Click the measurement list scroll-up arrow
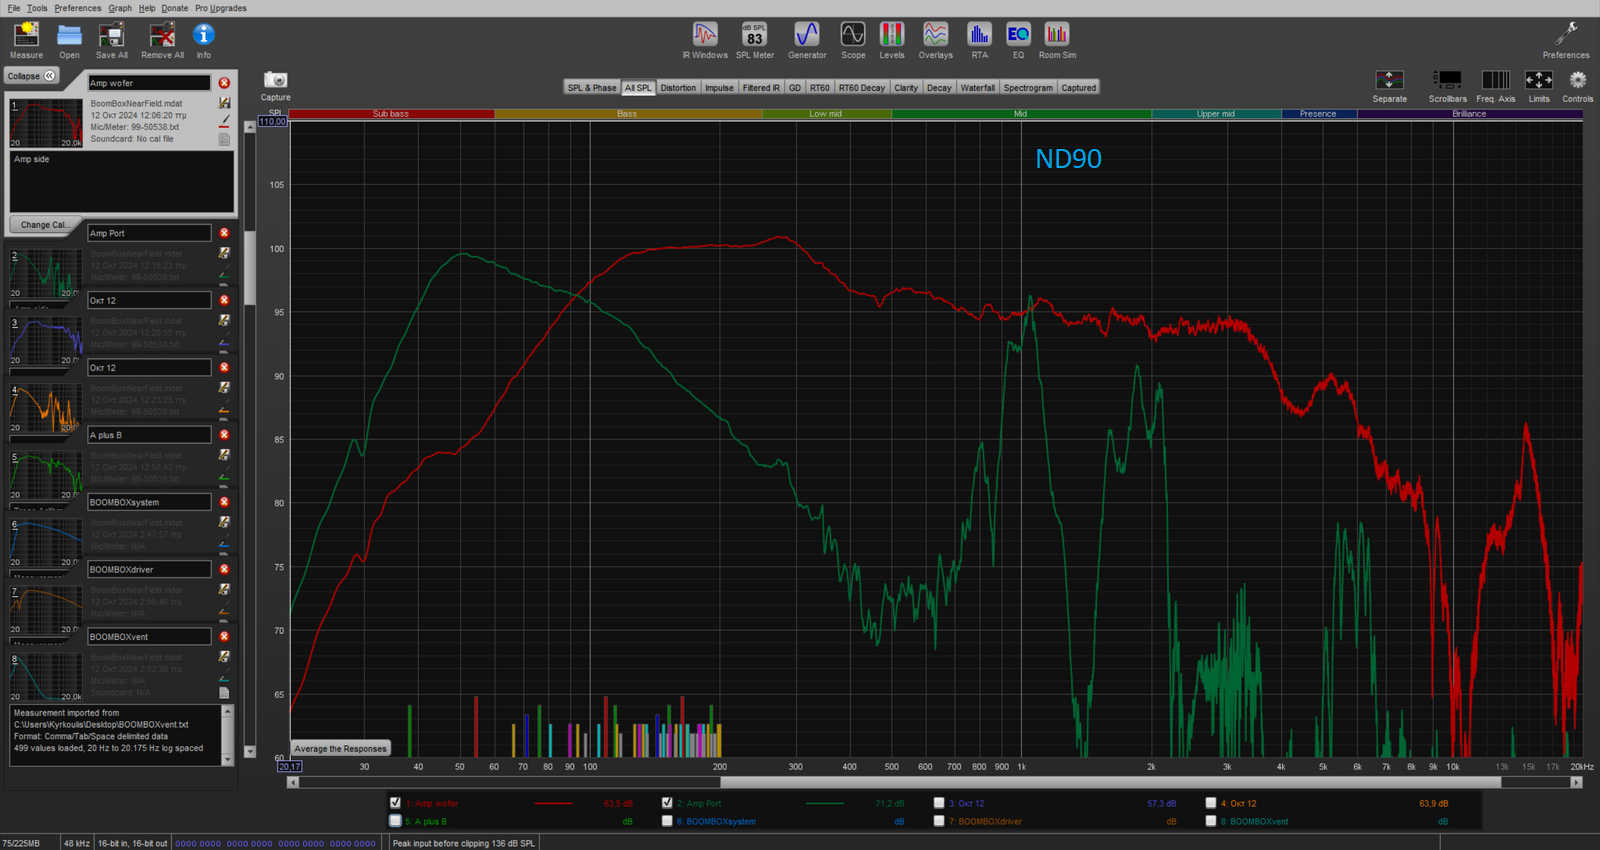Screen dimensions: 1600x850 [x=250, y=127]
